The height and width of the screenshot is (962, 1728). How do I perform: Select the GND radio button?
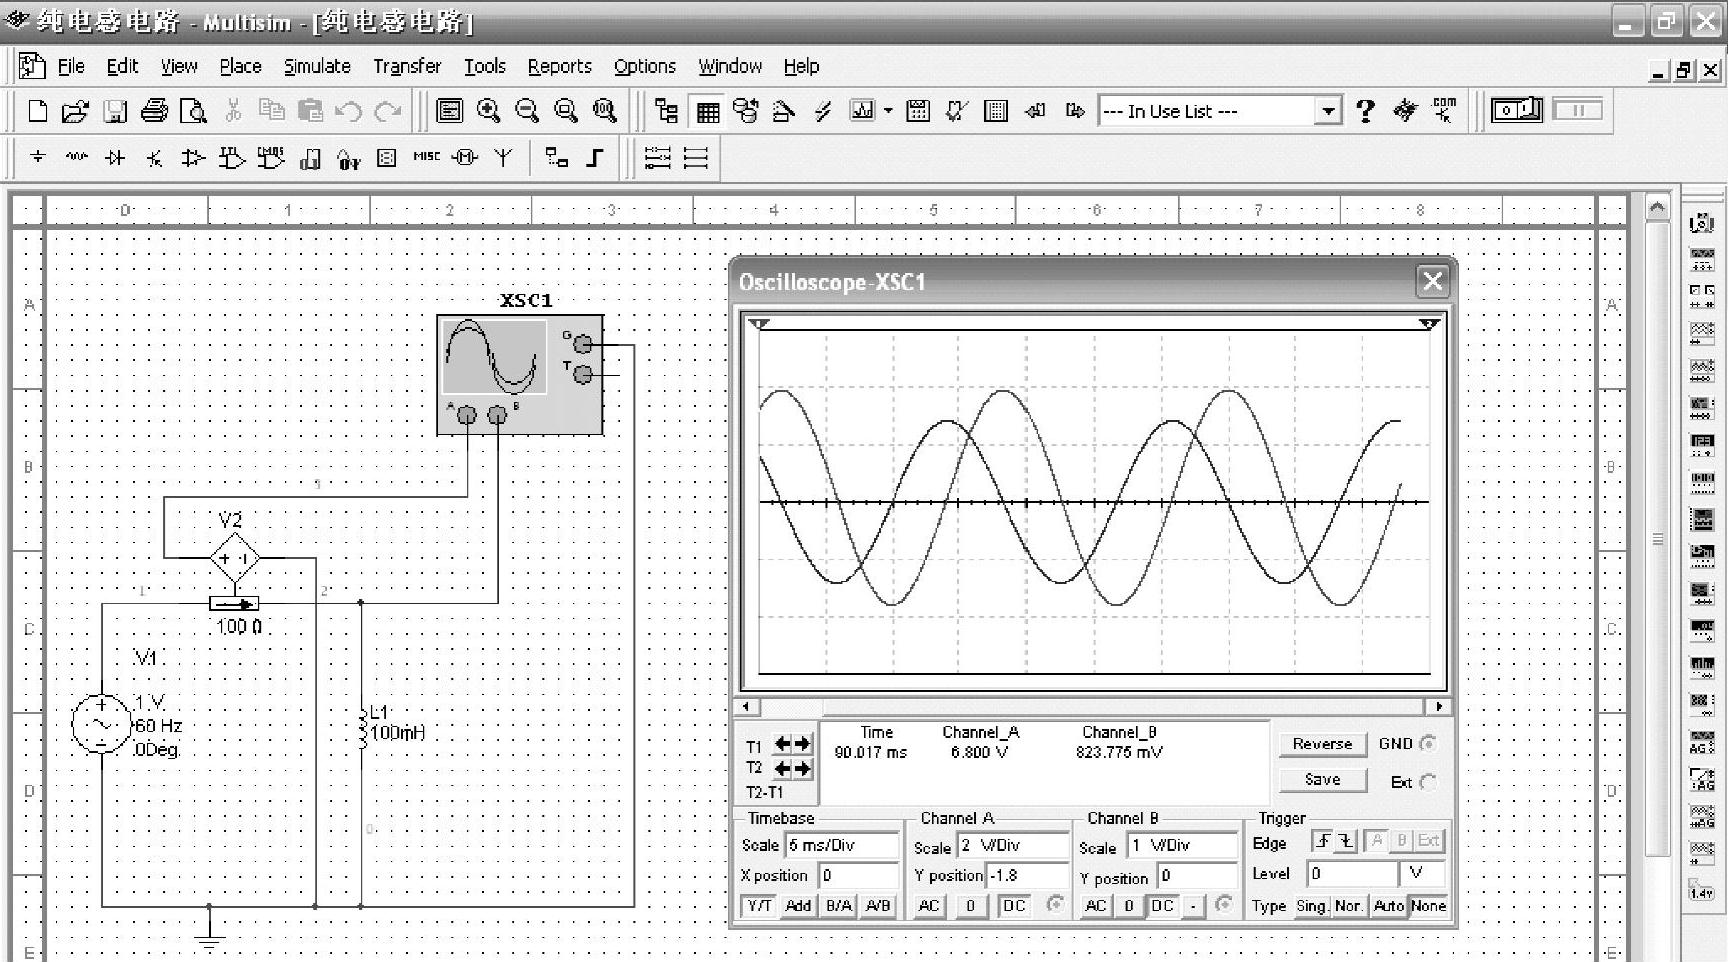point(1427,743)
